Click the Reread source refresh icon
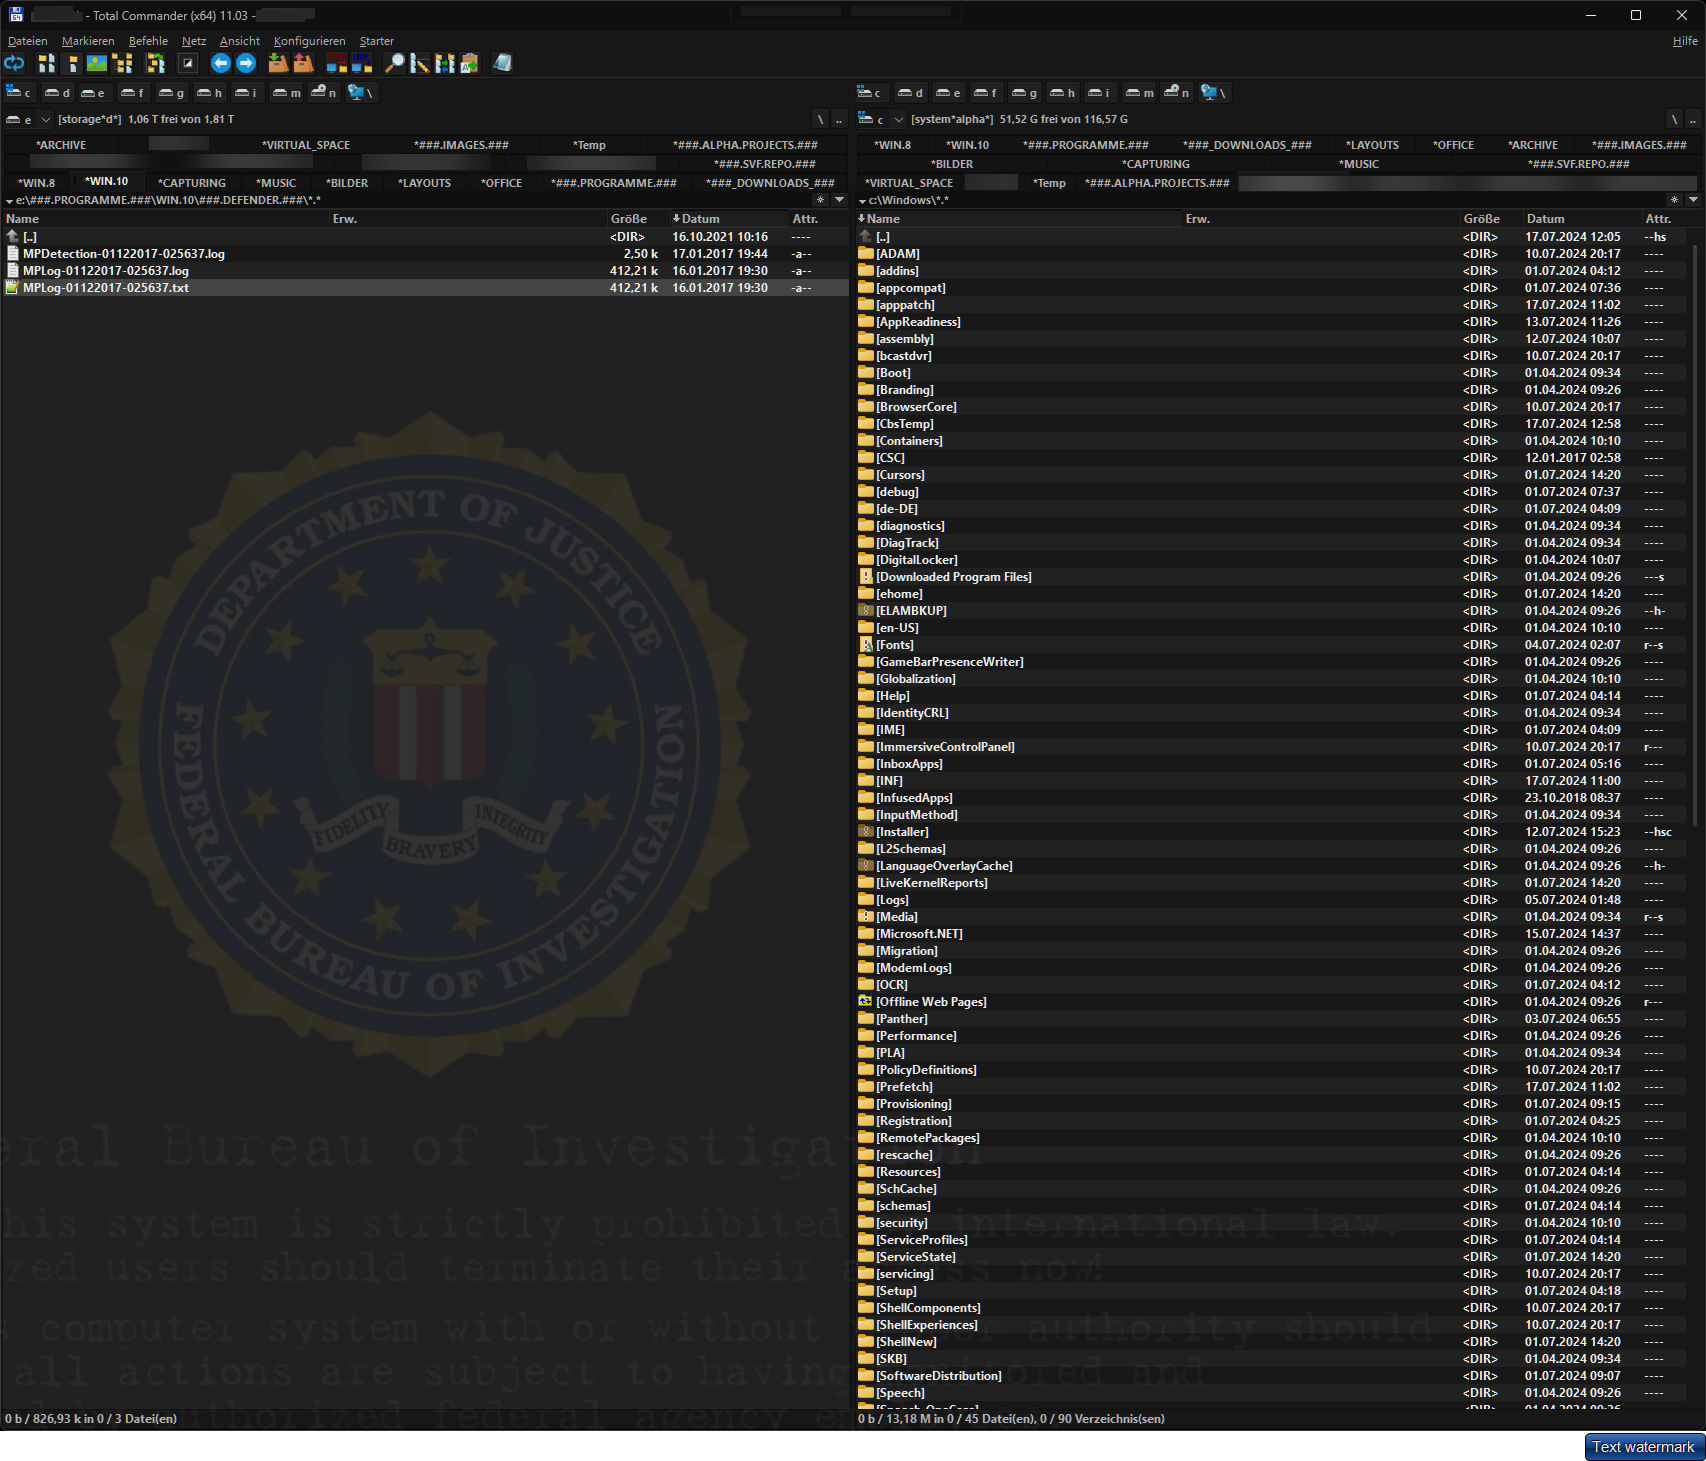This screenshot has width=1706, height=1461. [x=14, y=63]
